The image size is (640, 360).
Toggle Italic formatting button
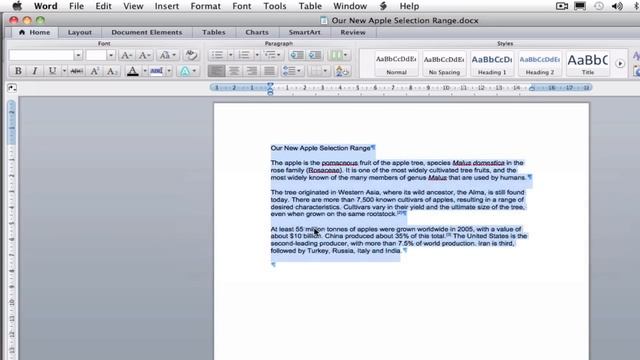pyautogui.click(x=35, y=71)
